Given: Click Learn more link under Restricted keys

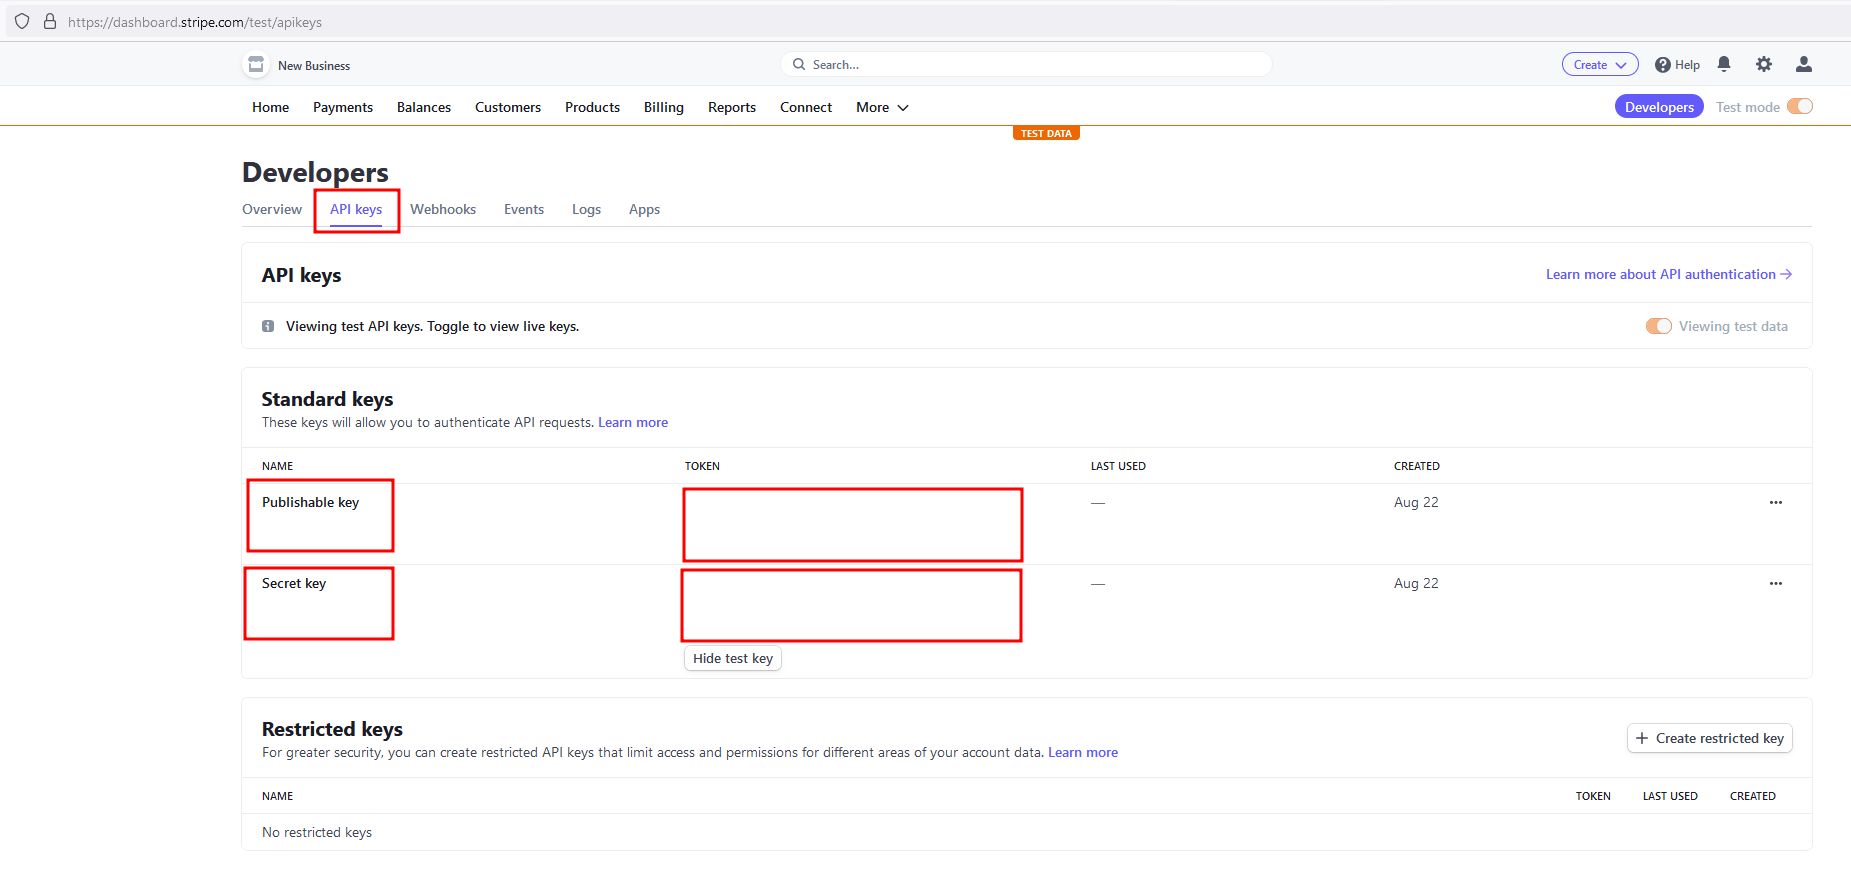Looking at the screenshot, I should click(1083, 752).
